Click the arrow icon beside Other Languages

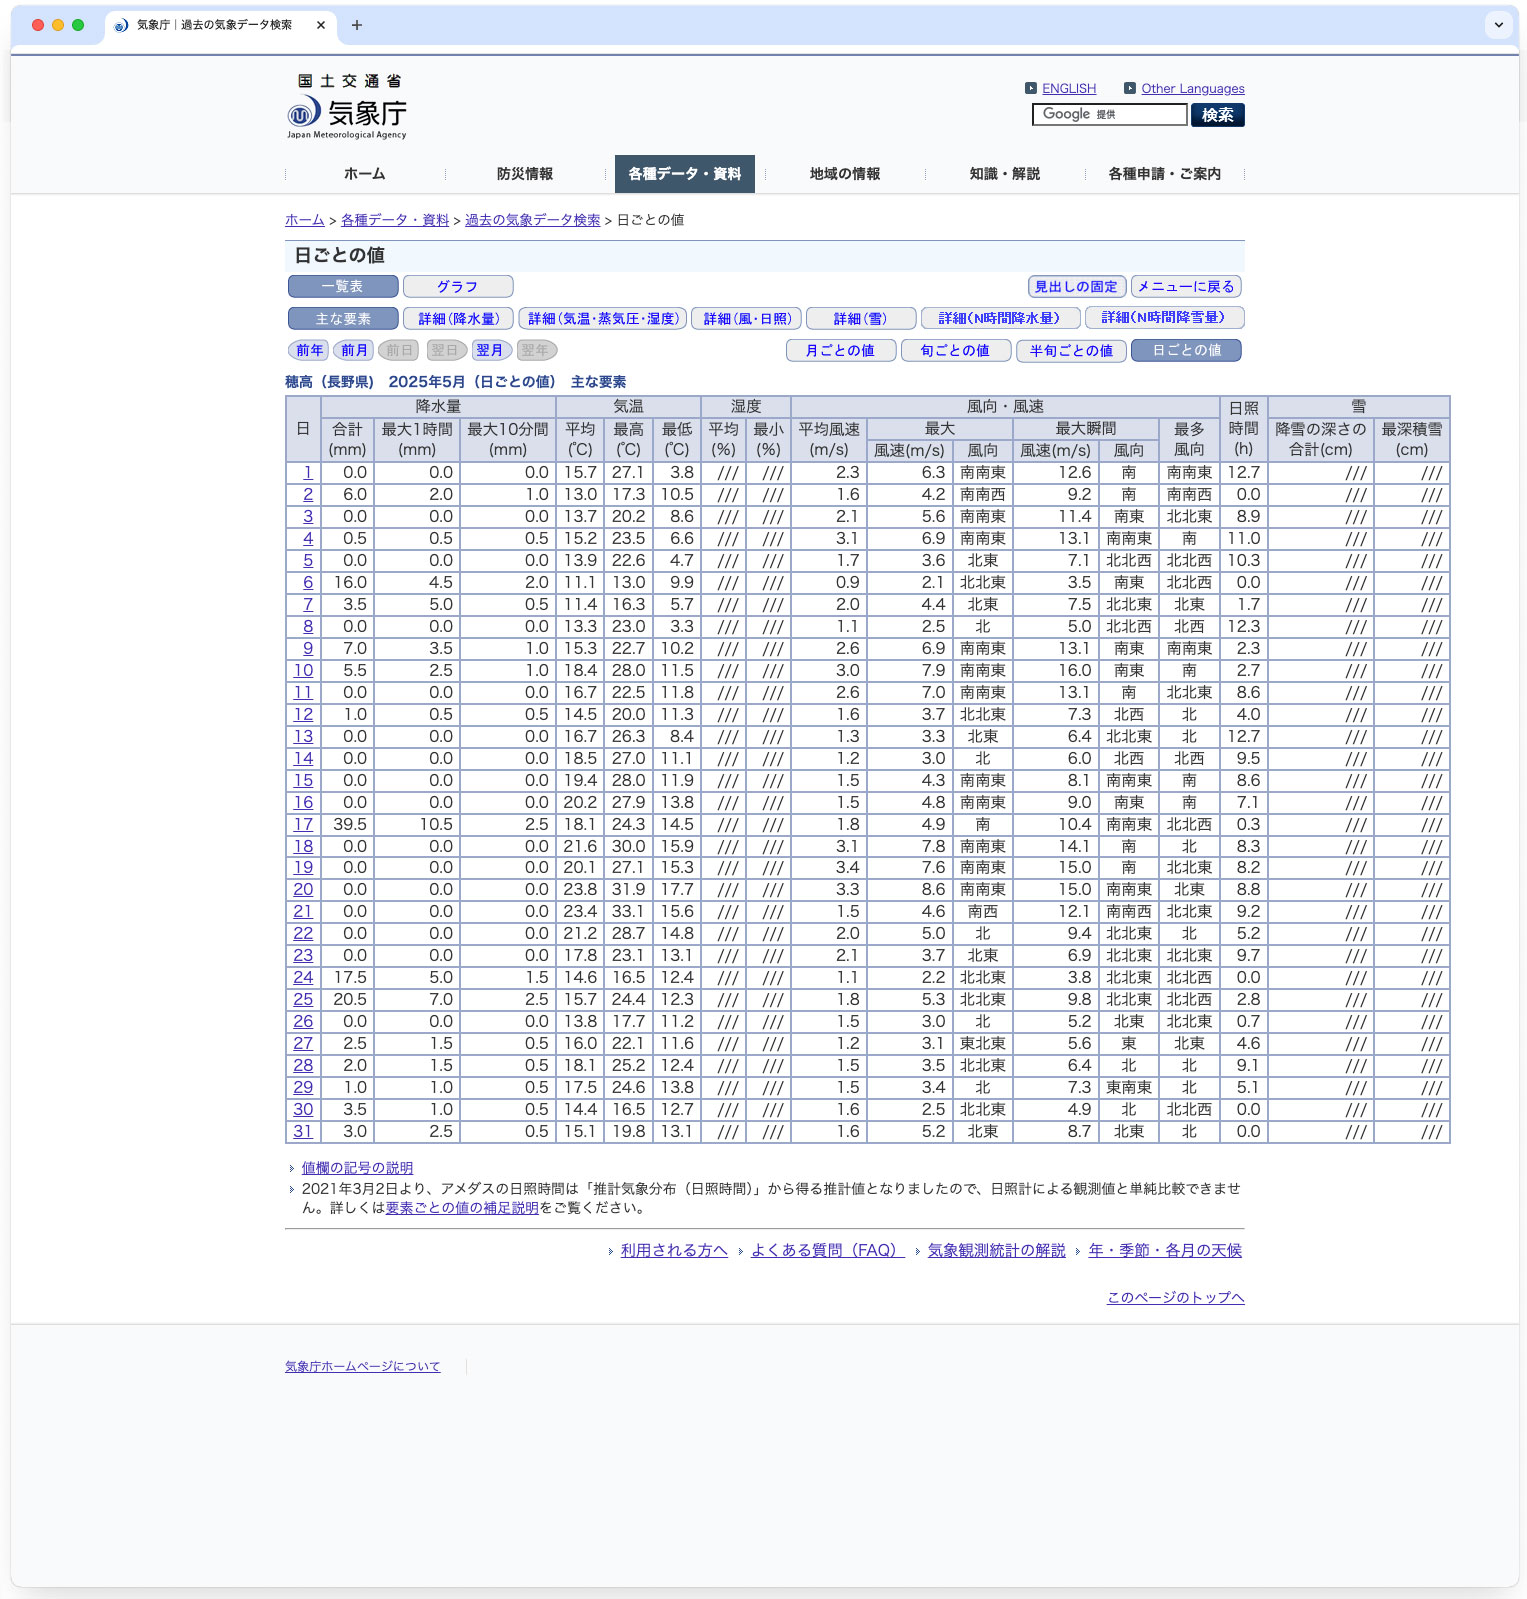tap(1130, 88)
